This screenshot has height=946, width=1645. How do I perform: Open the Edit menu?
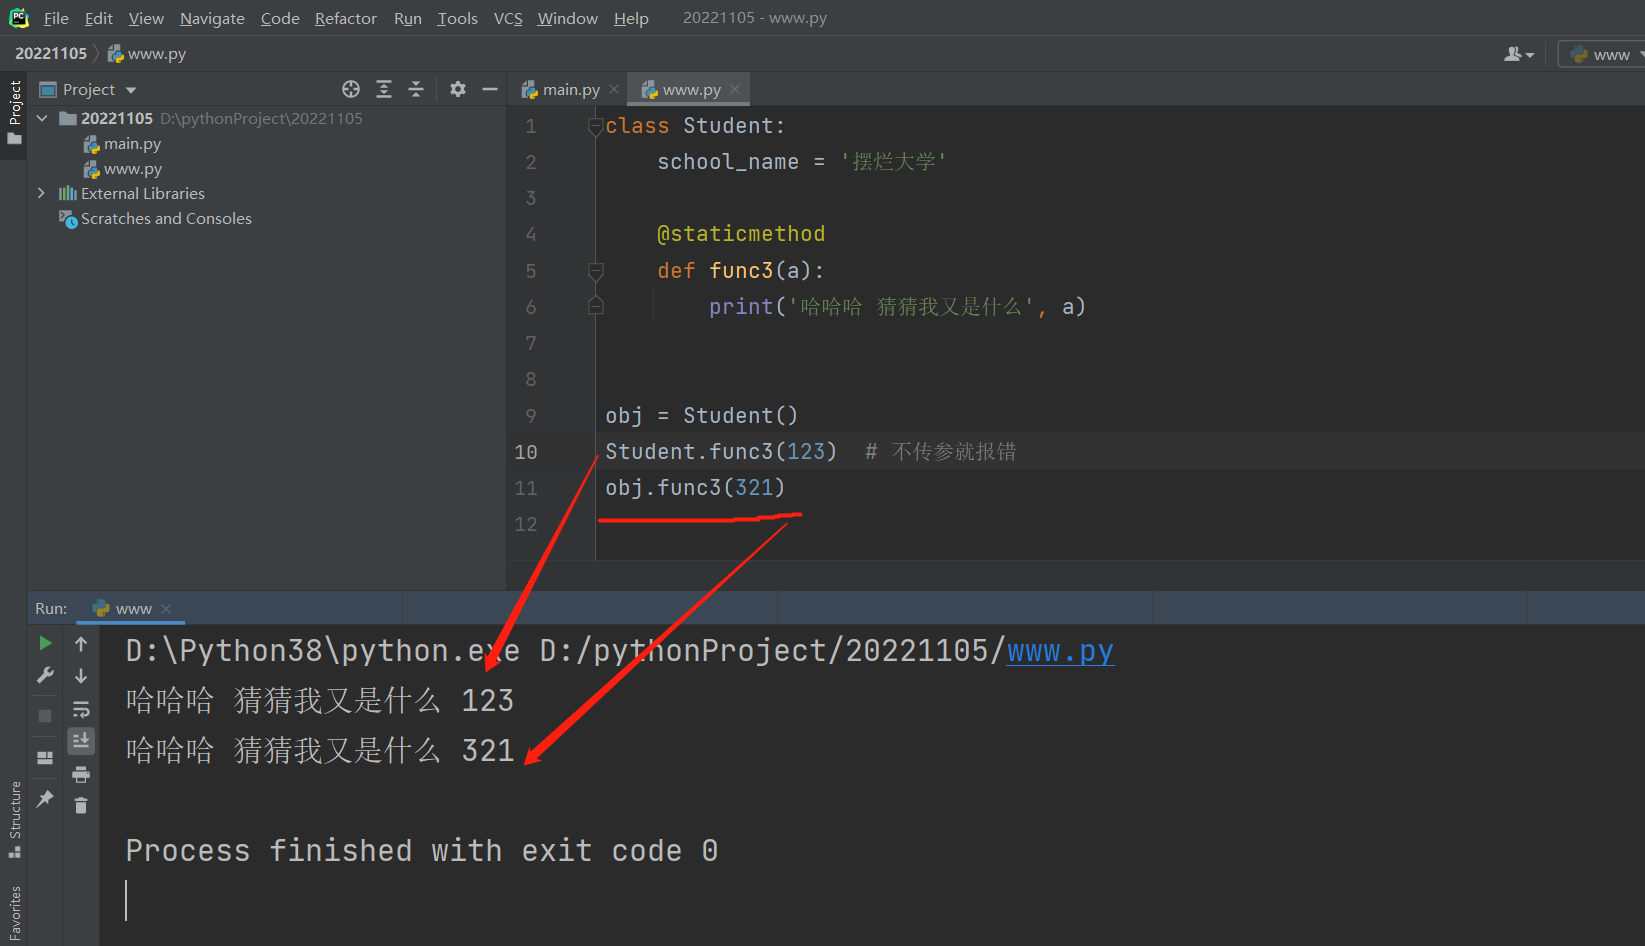pyautogui.click(x=99, y=18)
